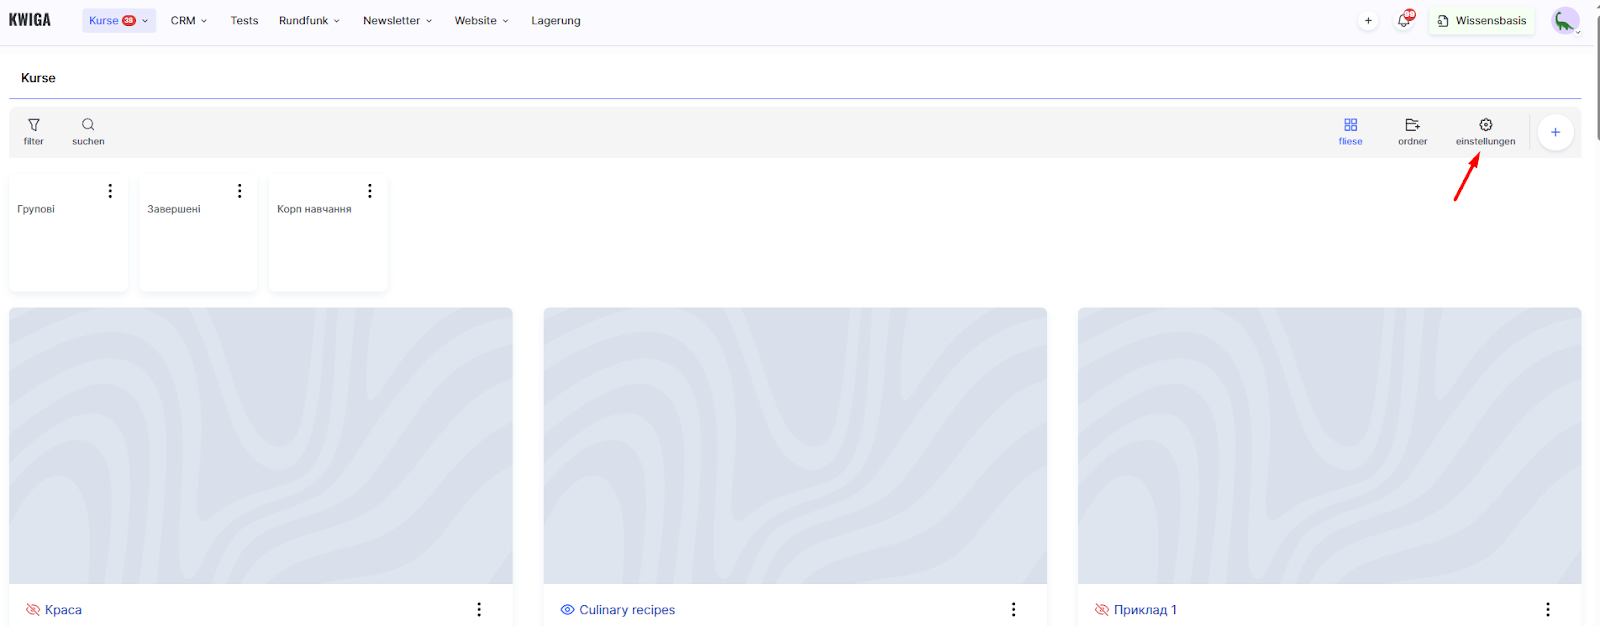Click the small plus icon in top bar
The height and width of the screenshot is (626, 1600).
[1368, 20]
